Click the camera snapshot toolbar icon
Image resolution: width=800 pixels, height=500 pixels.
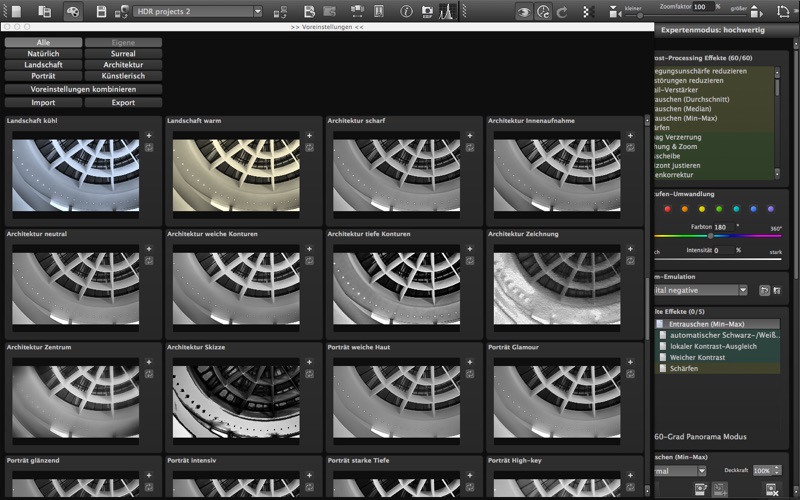coord(427,11)
